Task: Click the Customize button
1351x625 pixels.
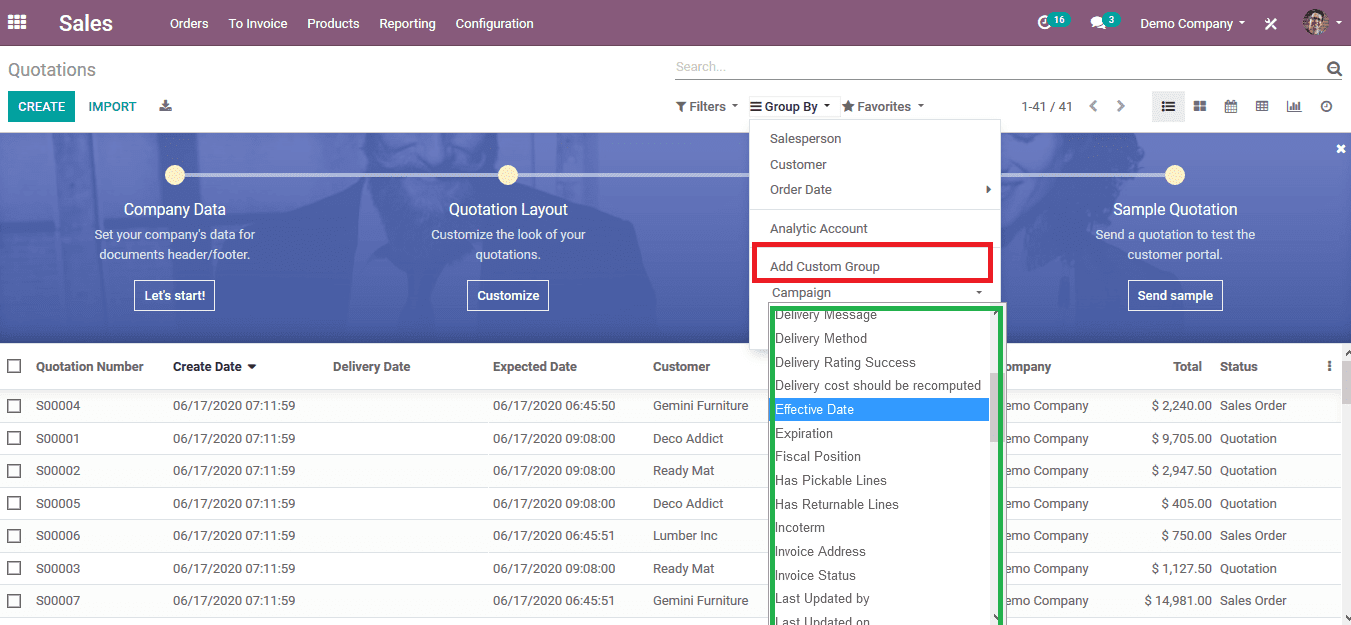Action: 508,295
